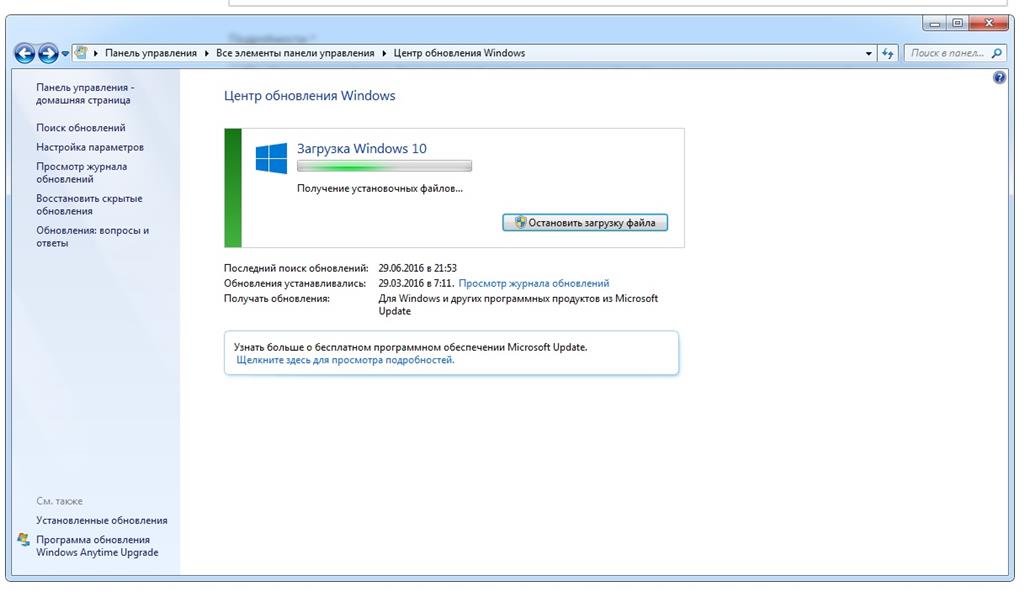Open sidebar link Просмотр журнала обновлений
This screenshot has height=591, width=1024.
coord(82,173)
